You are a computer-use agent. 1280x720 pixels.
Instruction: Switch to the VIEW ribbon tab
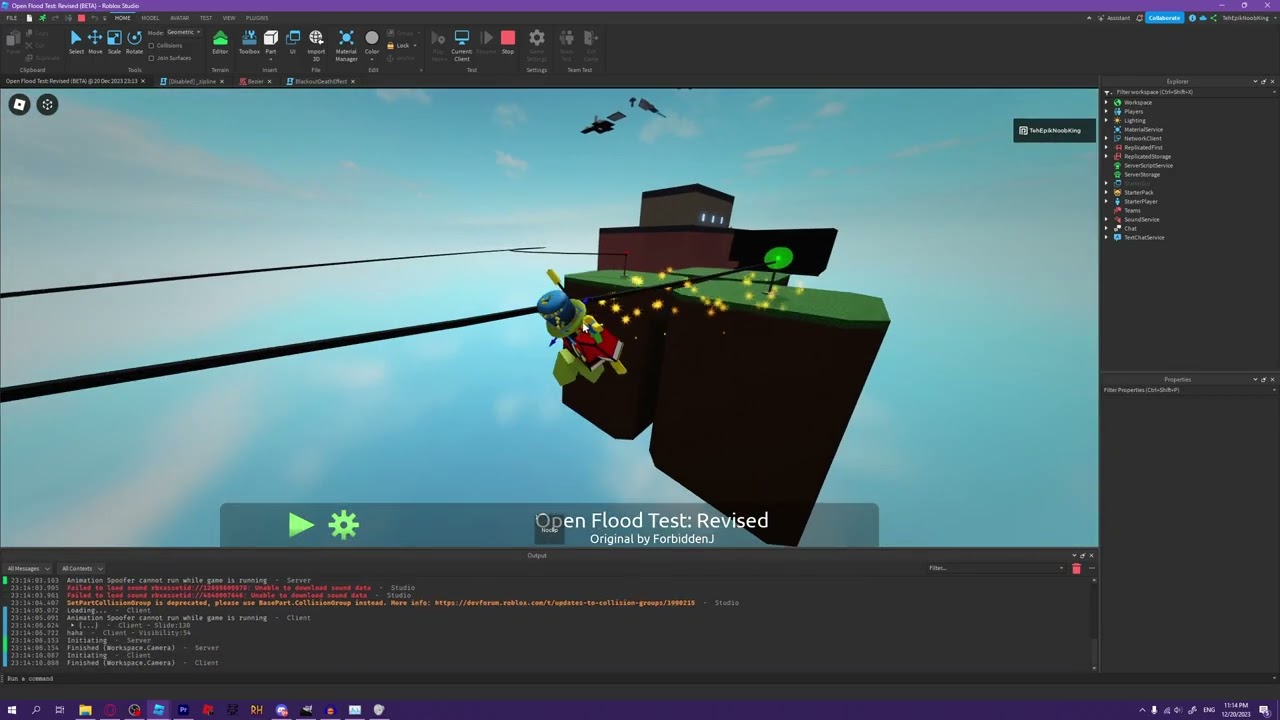coord(229,18)
